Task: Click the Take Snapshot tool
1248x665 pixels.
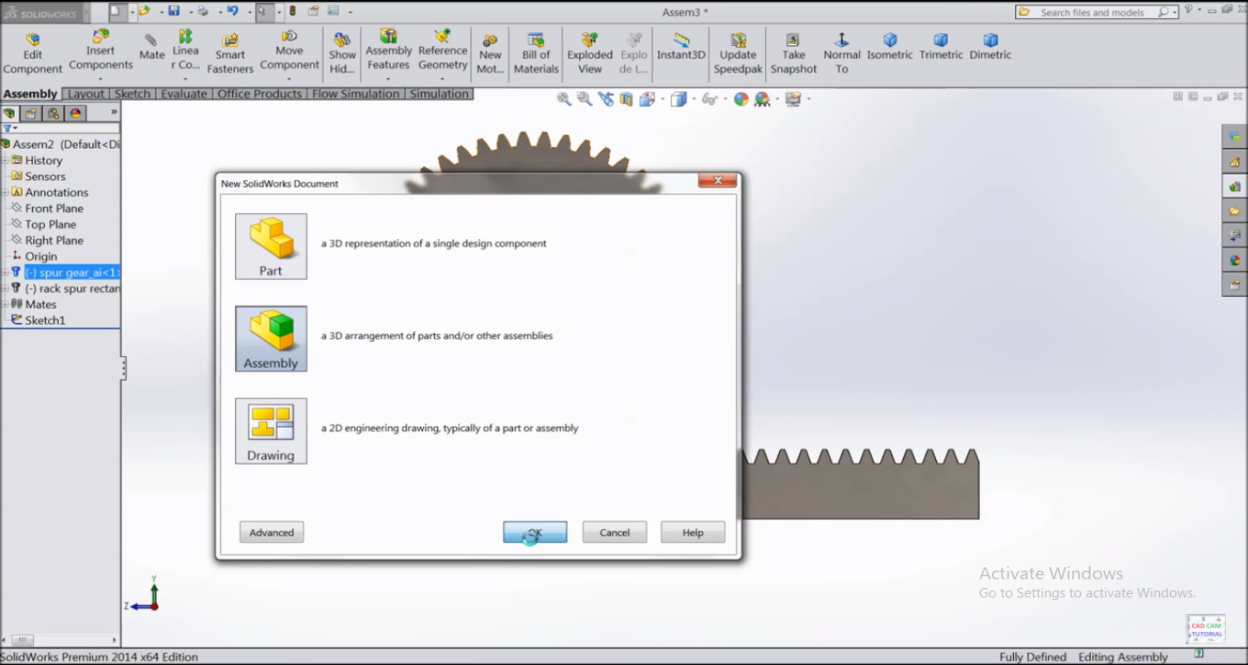Action: [x=794, y=54]
